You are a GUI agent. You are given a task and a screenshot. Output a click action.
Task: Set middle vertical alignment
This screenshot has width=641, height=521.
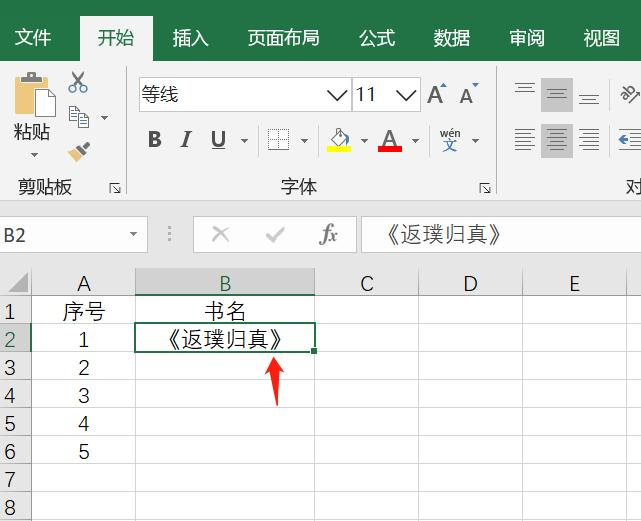click(557, 94)
